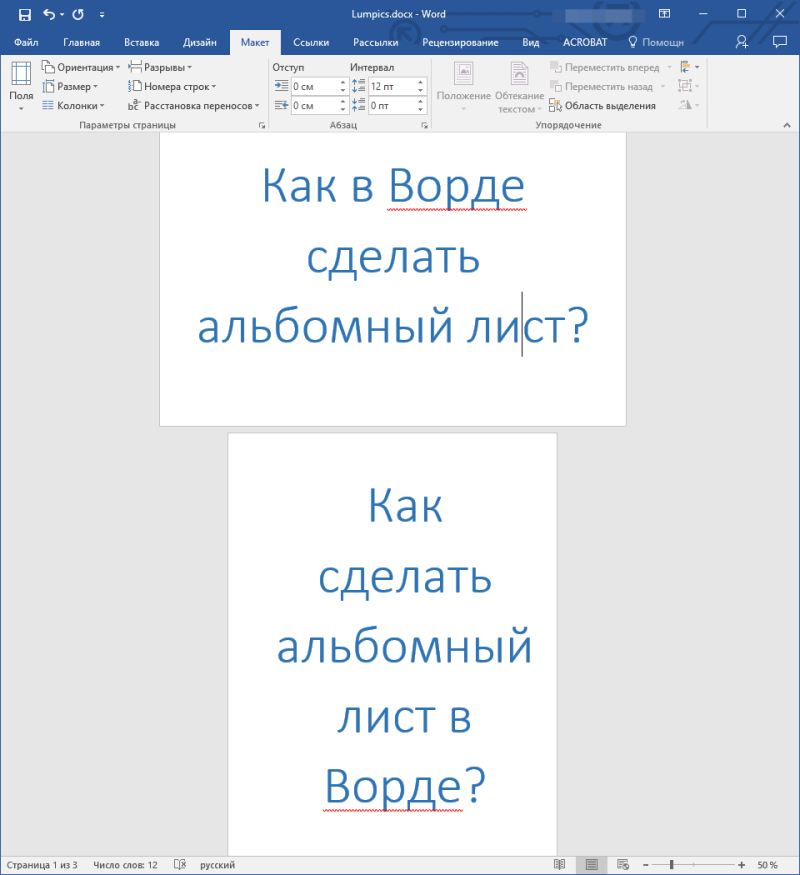The image size is (800, 875).
Task: Click the left indent field showing 0 см
Action: (316, 86)
